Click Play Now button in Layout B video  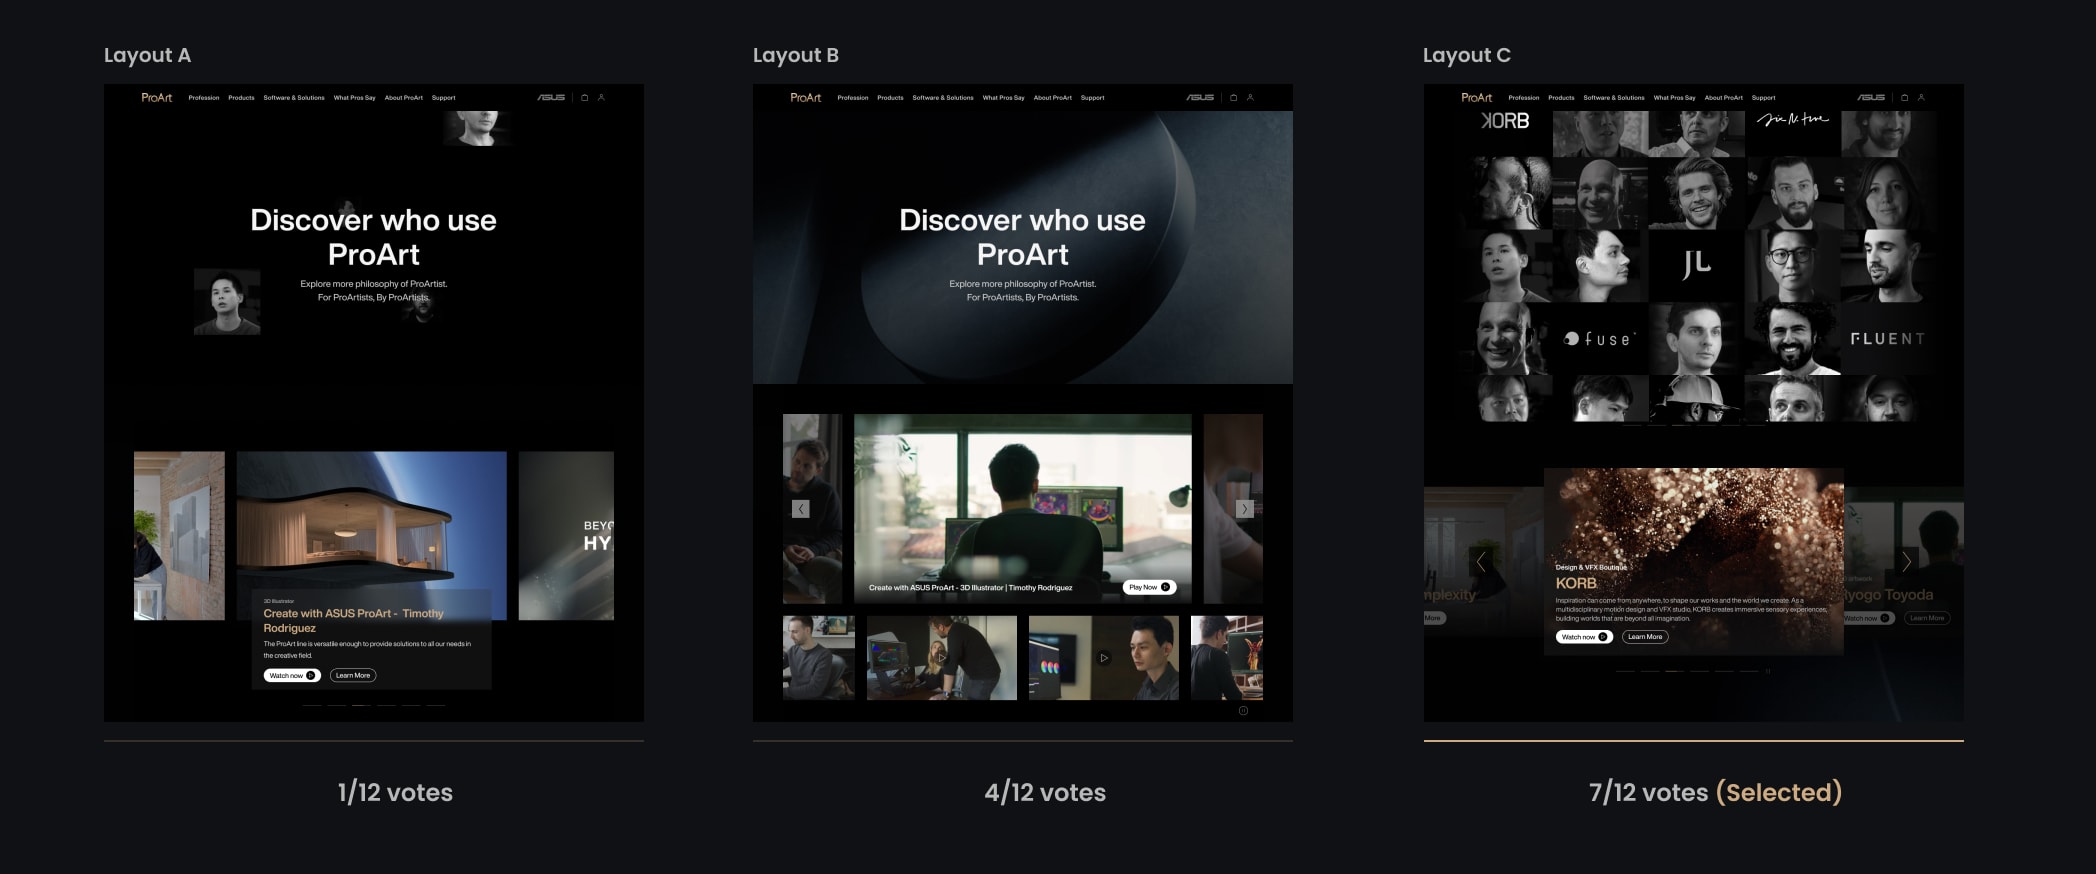click(x=1149, y=588)
